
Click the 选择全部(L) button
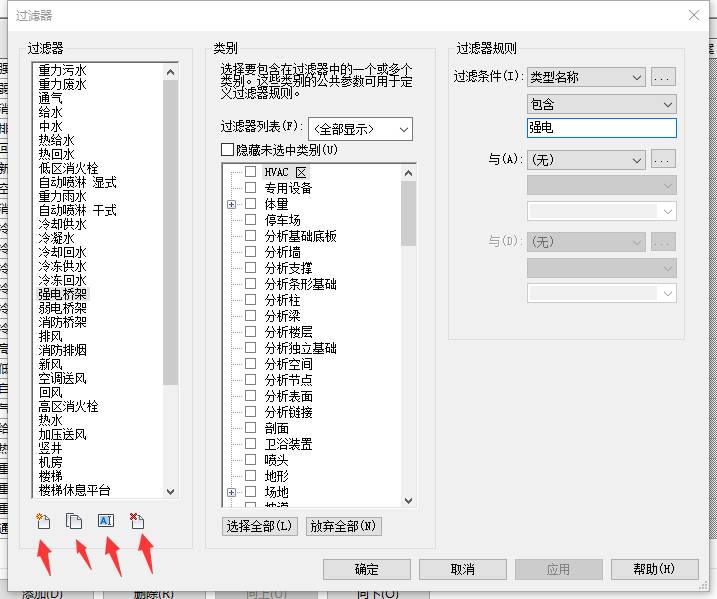259,526
